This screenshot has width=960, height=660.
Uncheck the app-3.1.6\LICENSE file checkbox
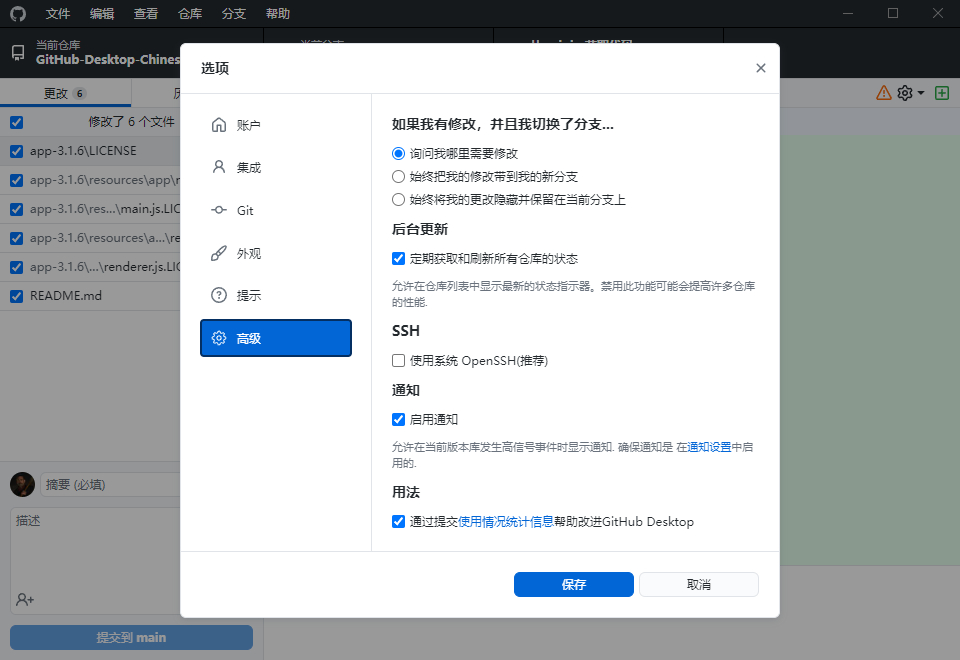tap(17, 151)
